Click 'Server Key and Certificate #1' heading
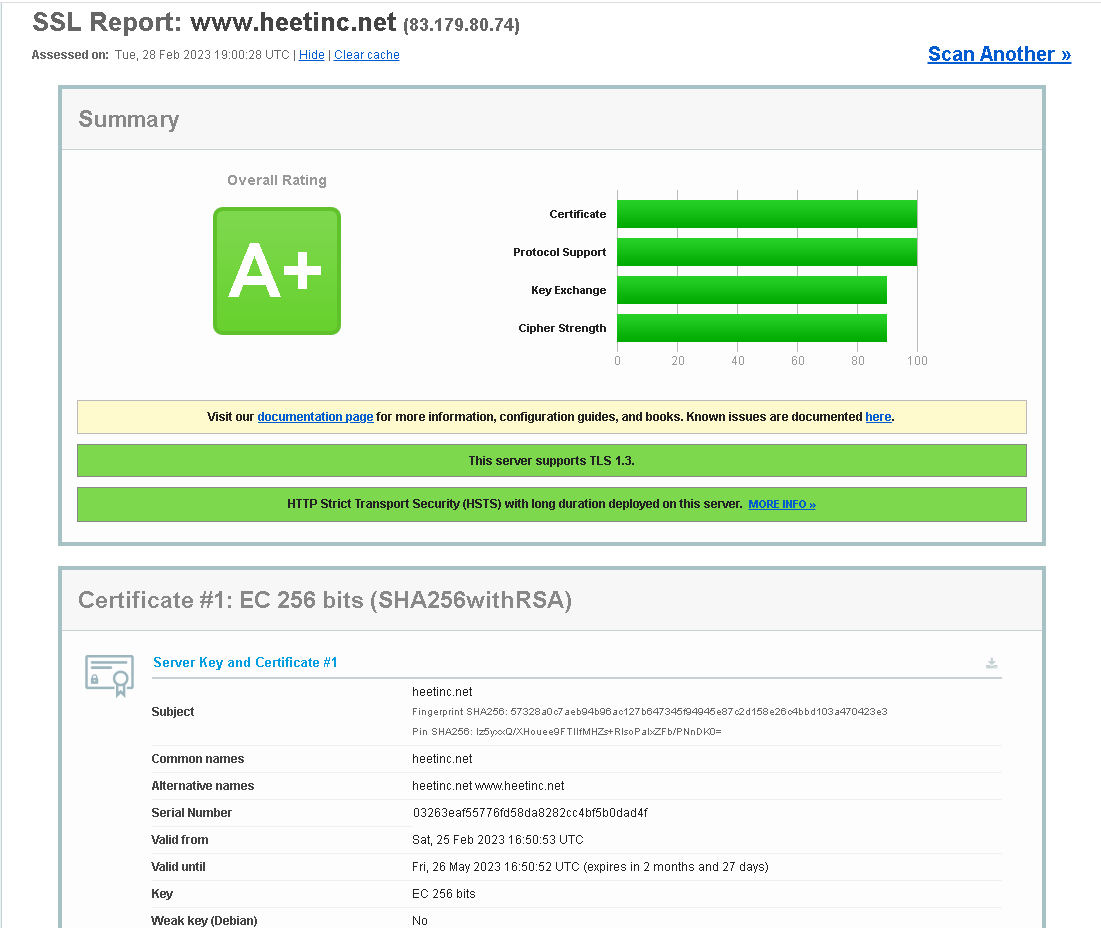 point(245,662)
